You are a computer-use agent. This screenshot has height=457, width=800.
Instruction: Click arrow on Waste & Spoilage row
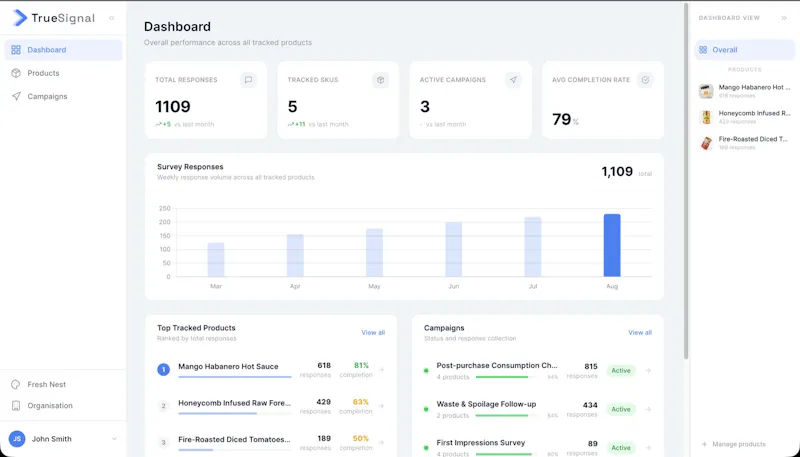pyautogui.click(x=648, y=409)
